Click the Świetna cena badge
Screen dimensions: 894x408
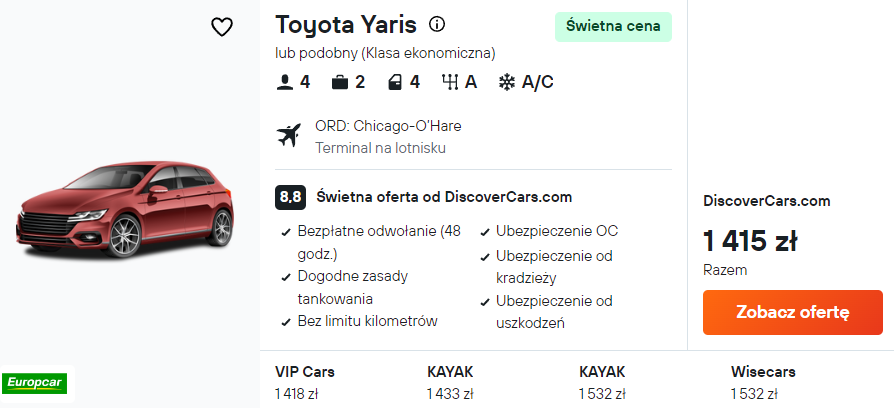[x=613, y=27]
